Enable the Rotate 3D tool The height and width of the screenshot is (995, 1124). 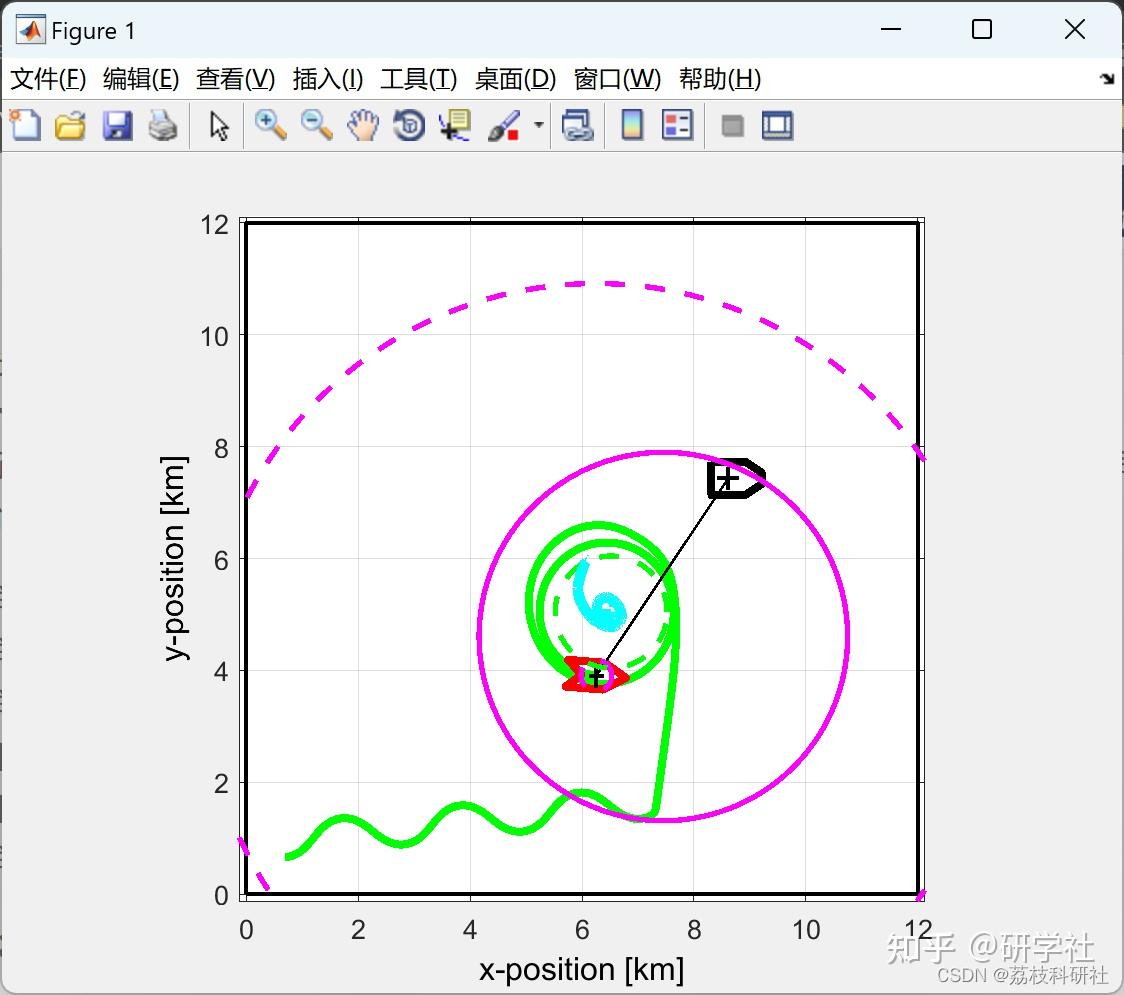[x=409, y=125]
